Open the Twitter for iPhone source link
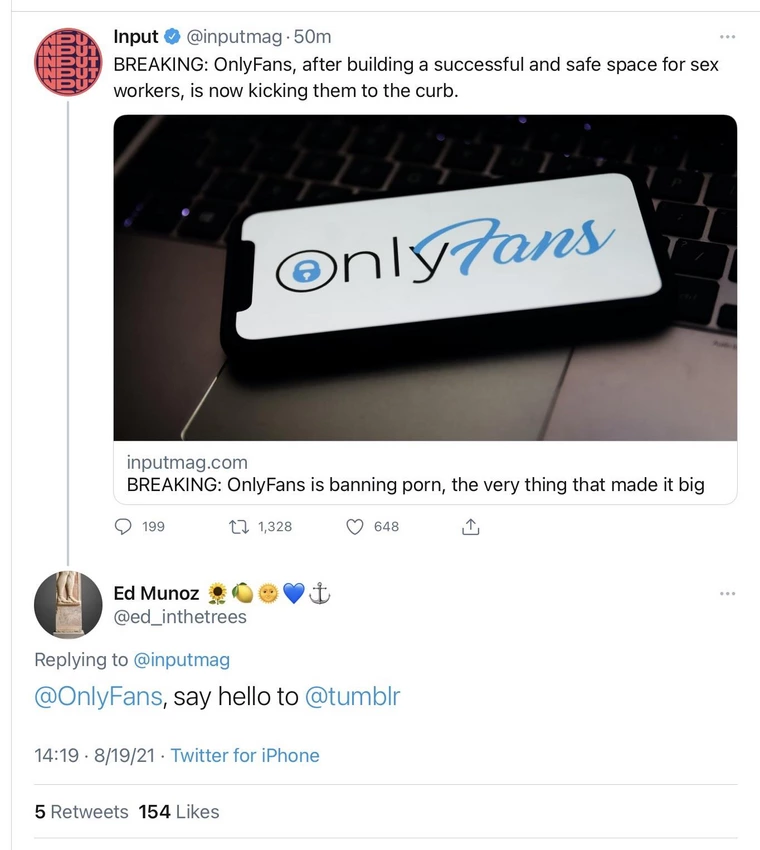Screen dimensions: 760x850 (245, 755)
